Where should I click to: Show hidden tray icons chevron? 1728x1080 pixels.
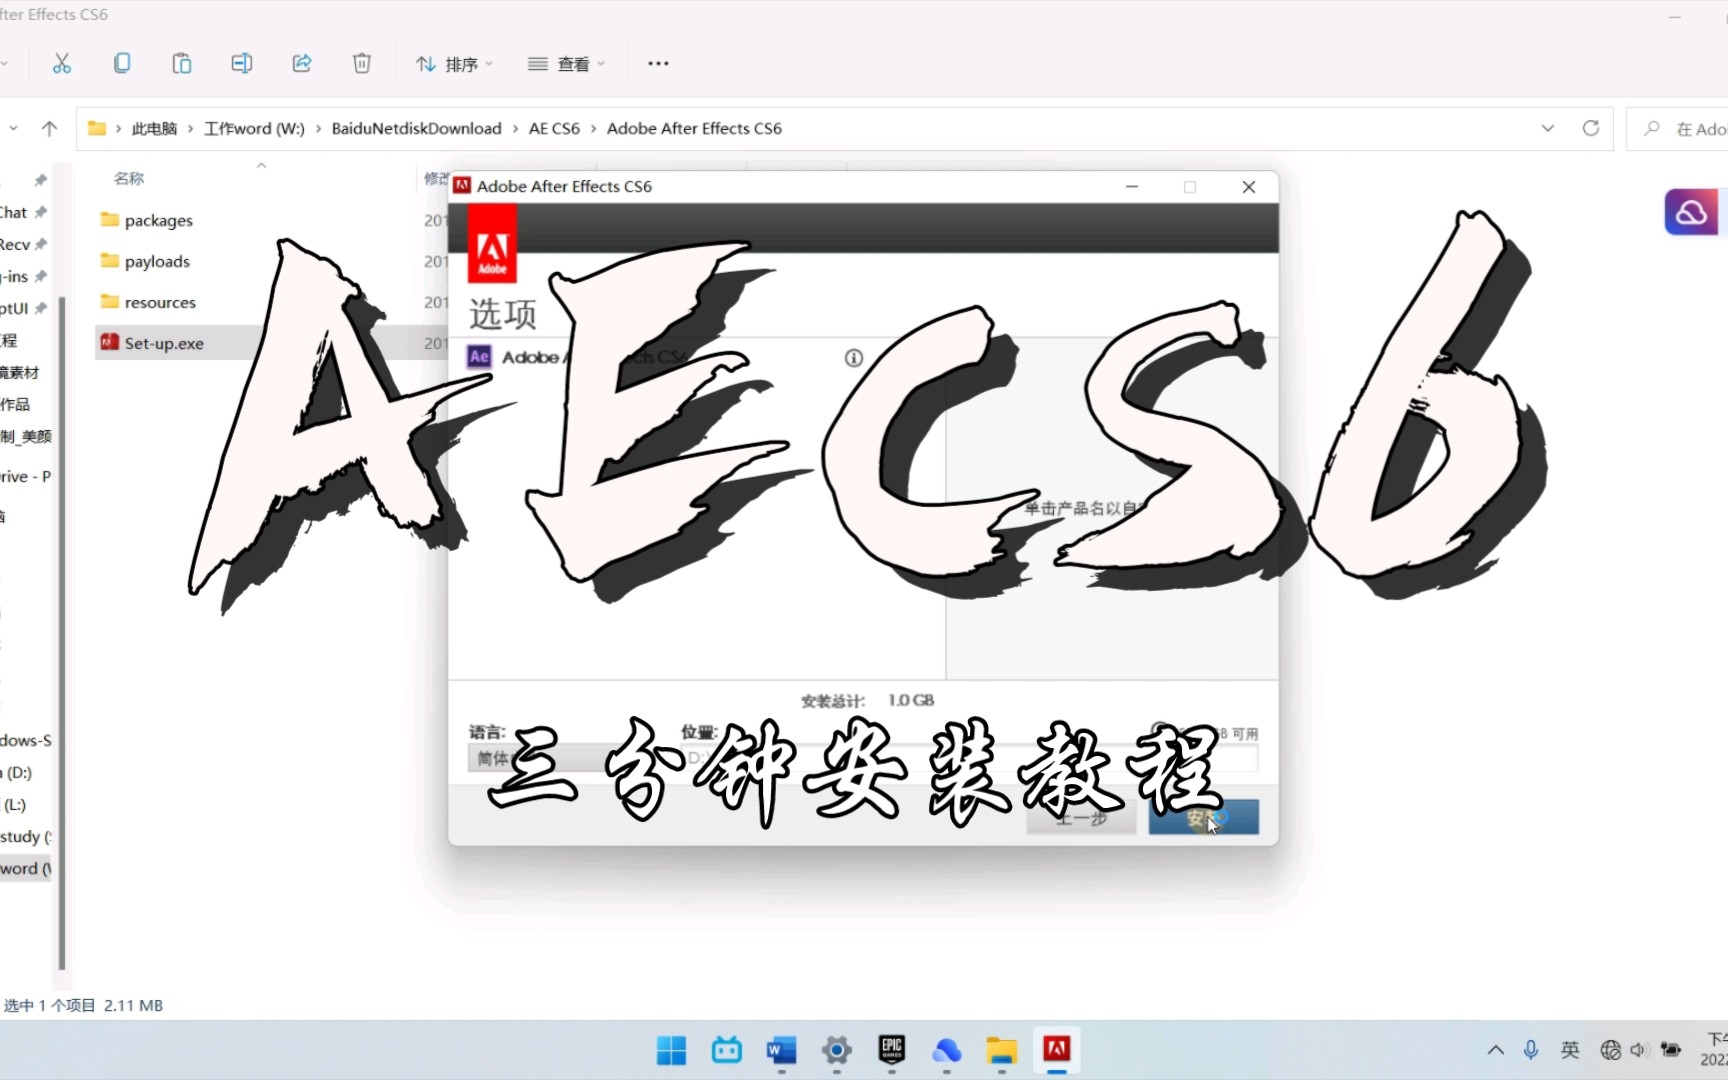point(1496,1050)
